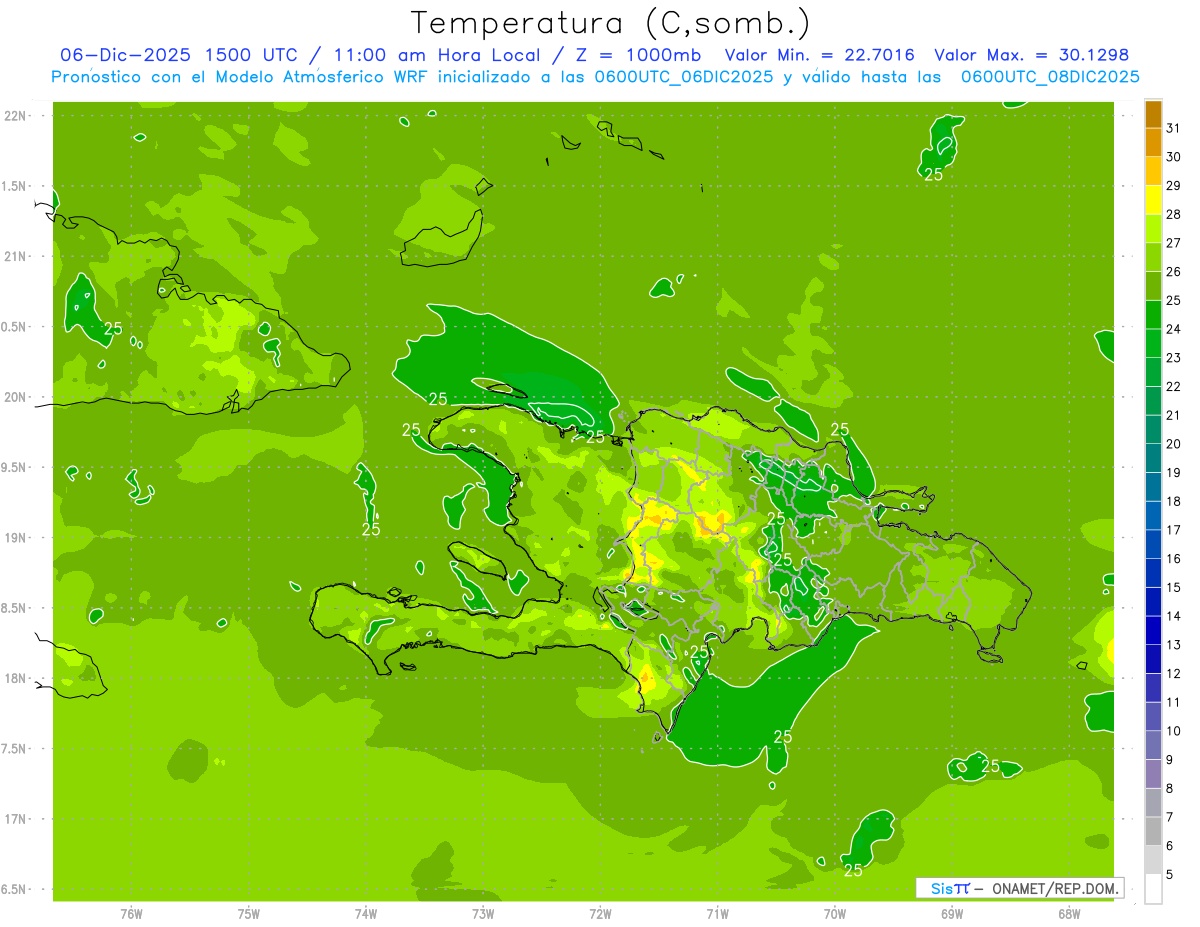Click the color scale value '26'
Image resolution: width=1200 pixels, height=927 pixels.
click(x=1174, y=272)
